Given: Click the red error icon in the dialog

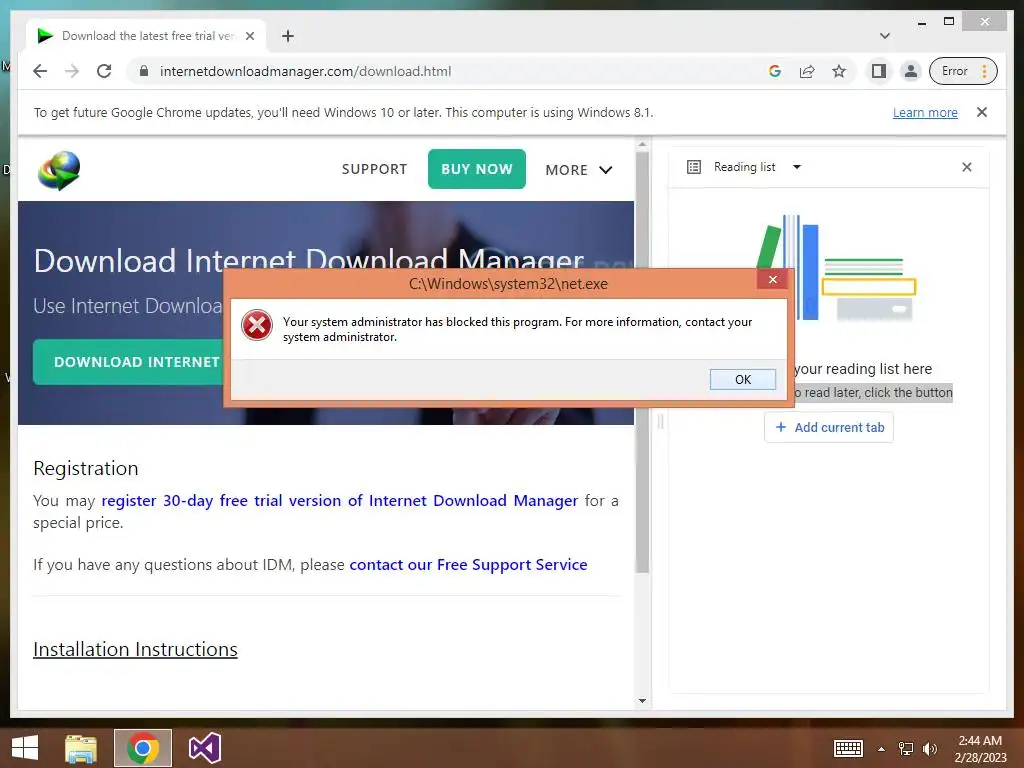Looking at the screenshot, I should coord(257,325).
